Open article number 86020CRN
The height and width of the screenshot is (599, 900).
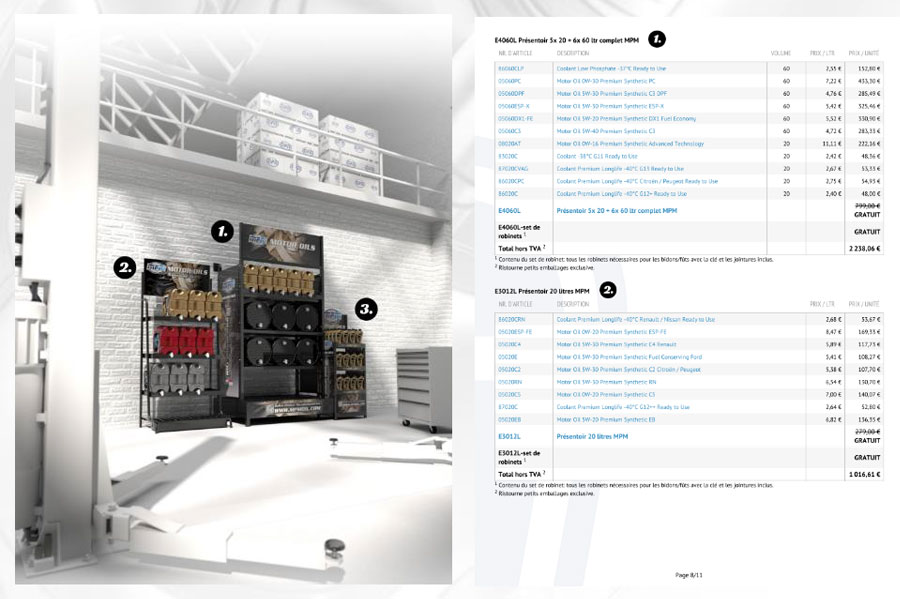coord(511,320)
